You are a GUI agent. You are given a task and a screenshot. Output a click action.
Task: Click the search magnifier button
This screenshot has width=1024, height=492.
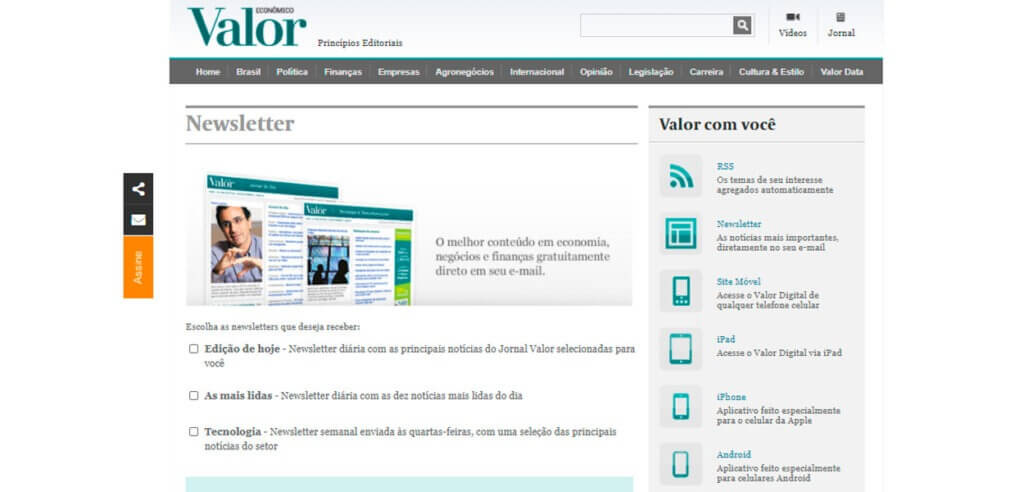(x=742, y=25)
